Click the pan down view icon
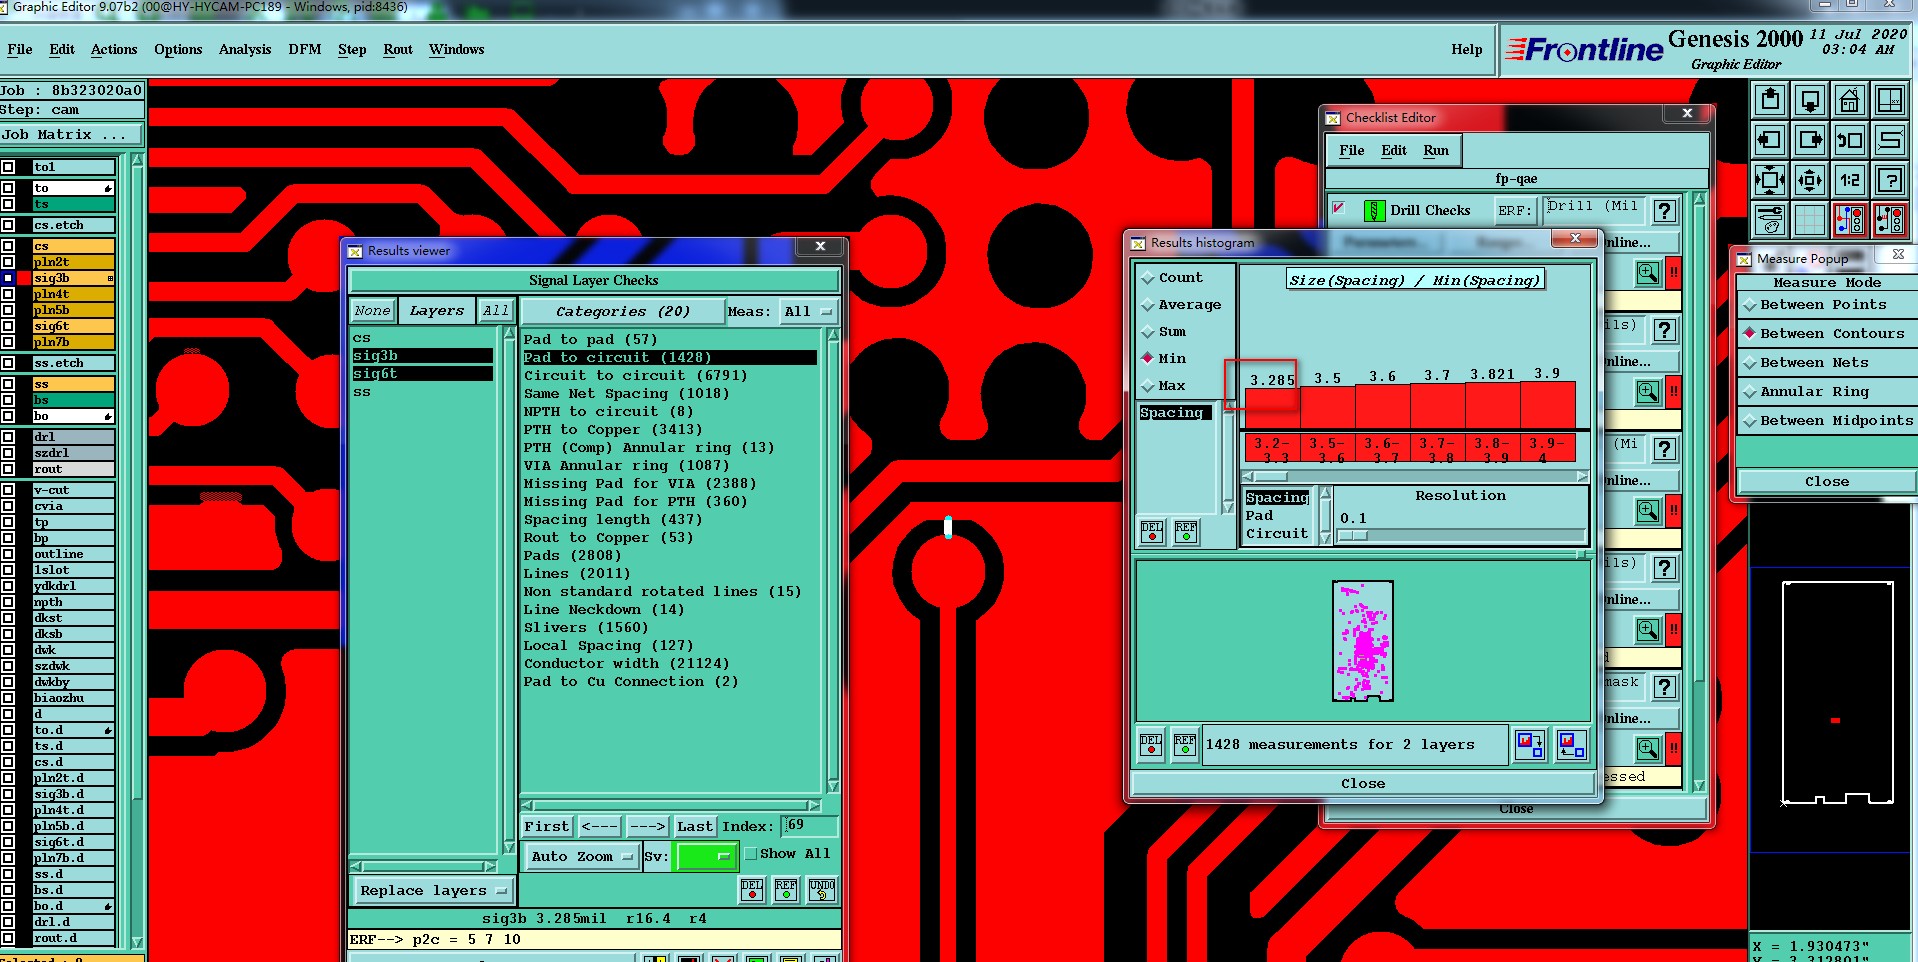The height and width of the screenshot is (962, 1918). click(x=1810, y=100)
